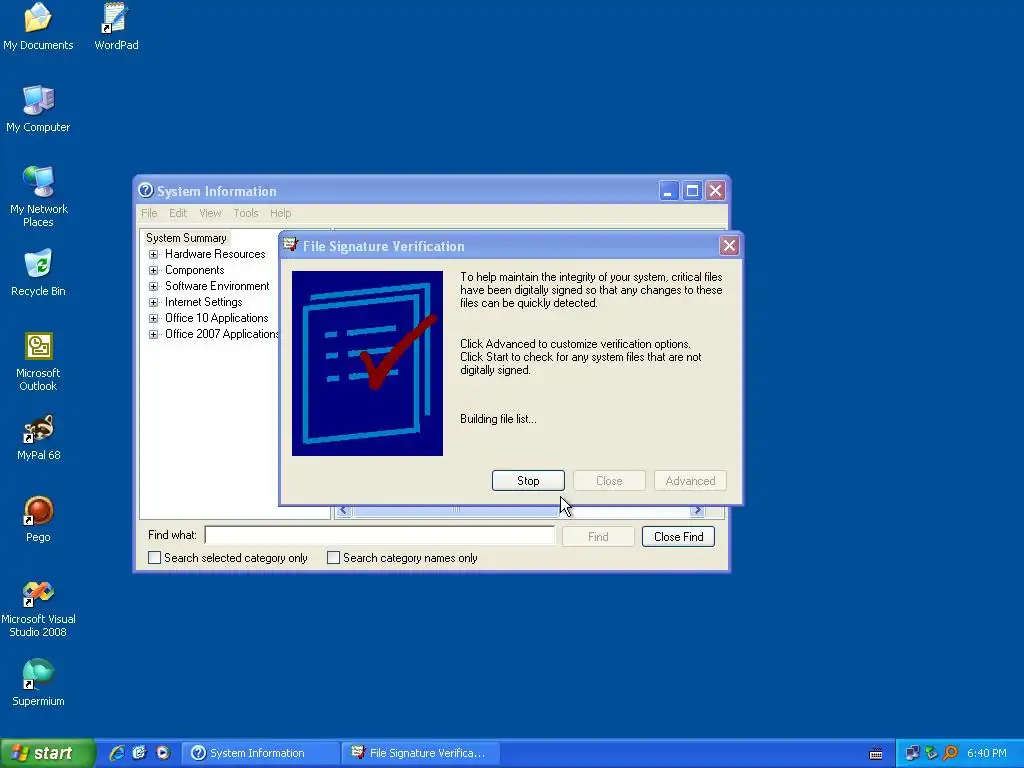Focus the Find what text field

379,536
